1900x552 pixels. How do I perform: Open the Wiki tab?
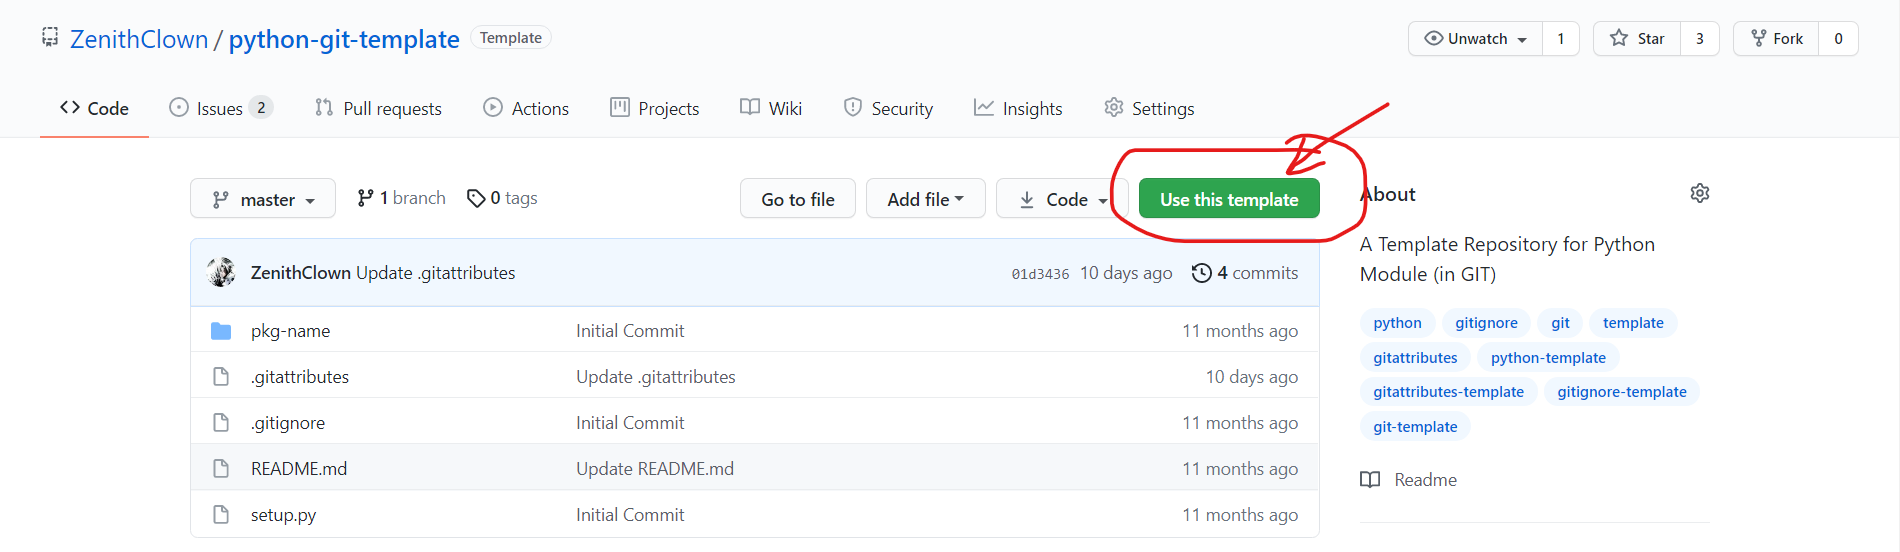(x=771, y=108)
